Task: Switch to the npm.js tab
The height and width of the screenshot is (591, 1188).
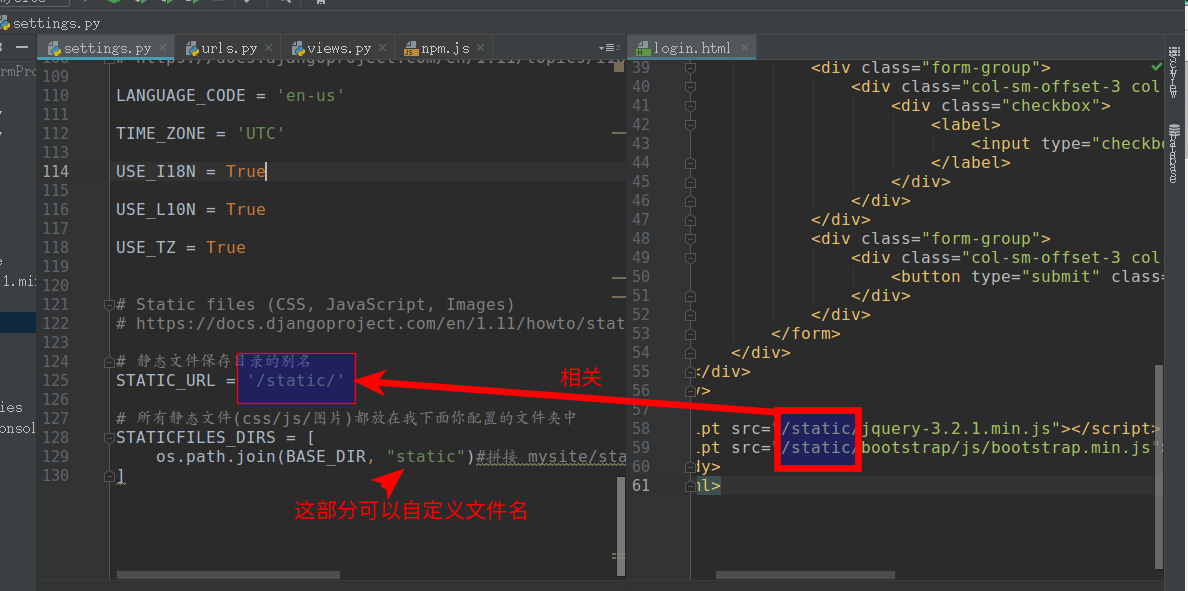Action: tap(445, 48)
